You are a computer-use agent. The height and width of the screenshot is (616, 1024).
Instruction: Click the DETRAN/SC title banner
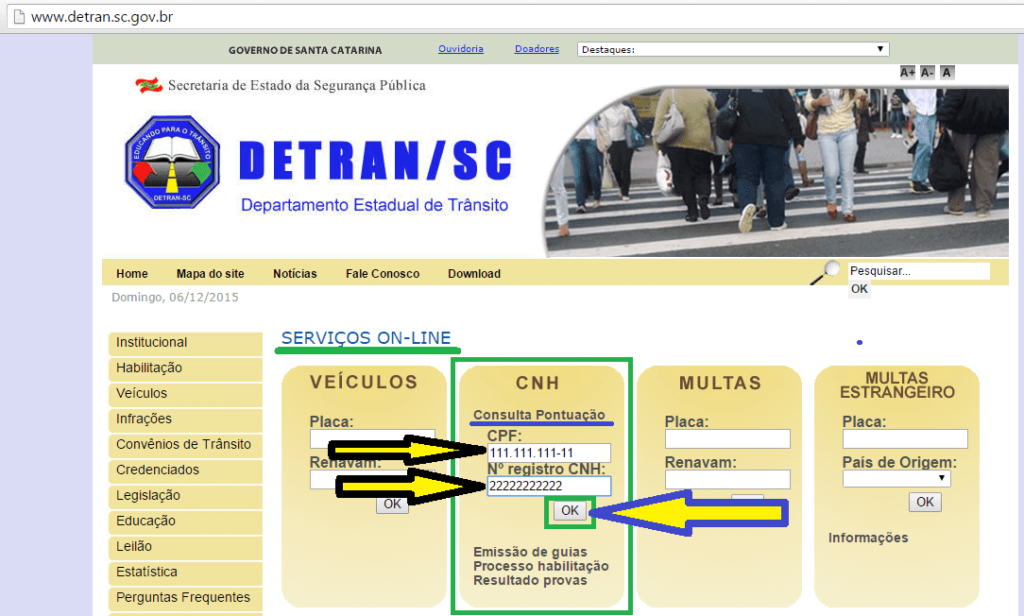coord(375,161)
